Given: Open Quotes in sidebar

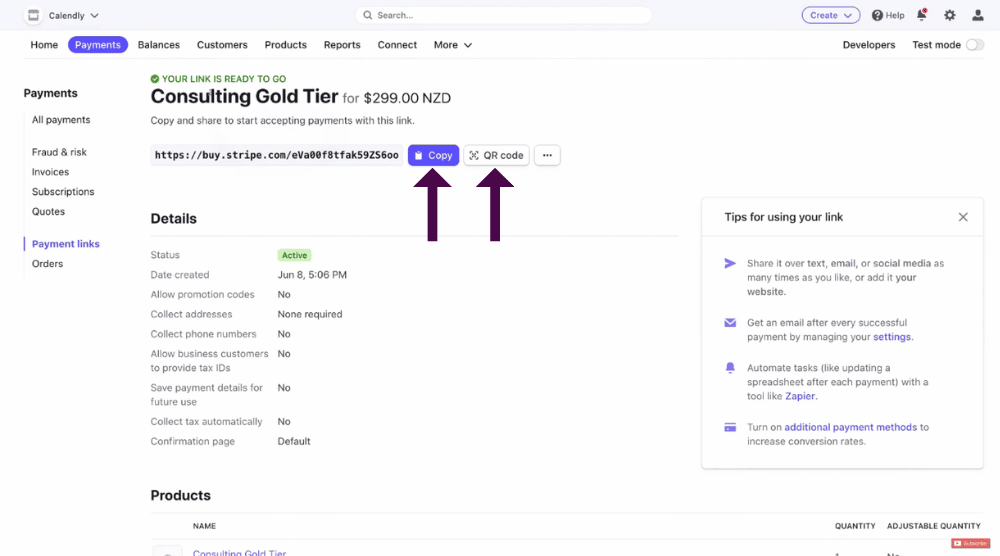Looking at the screenshot, I should point(48,212).
